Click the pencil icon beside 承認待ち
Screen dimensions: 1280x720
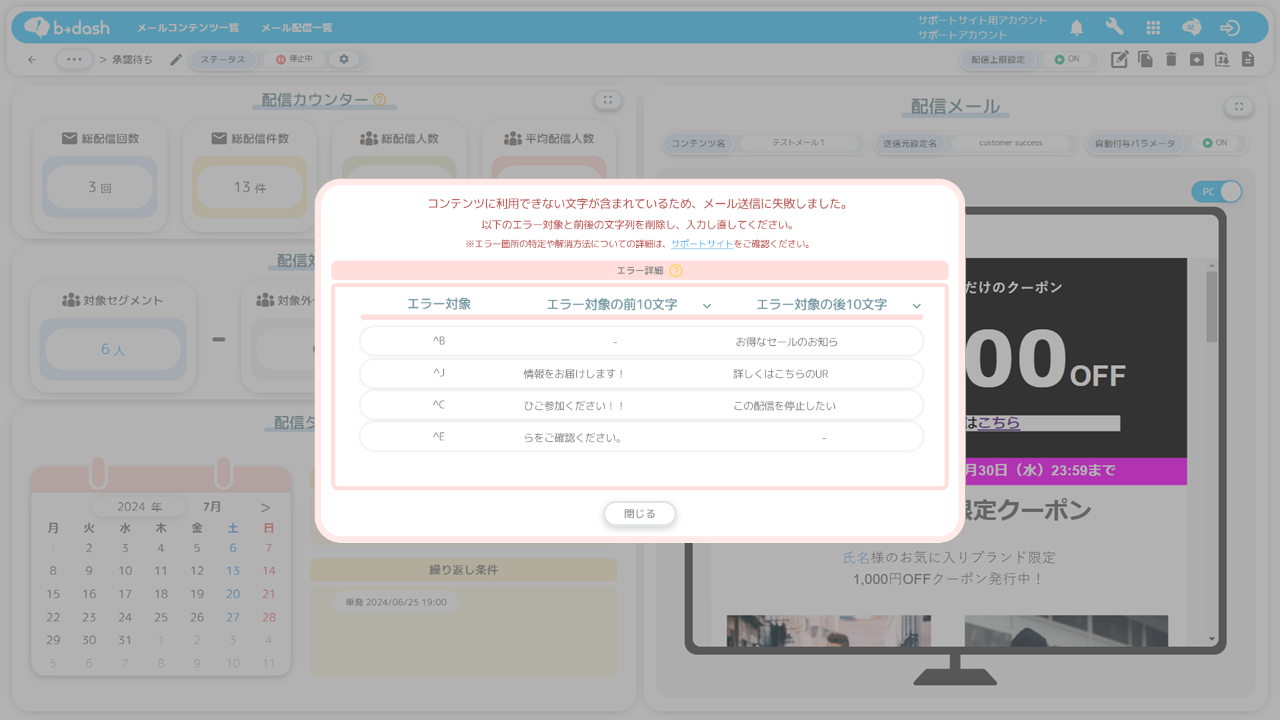(x=176, y=60)
